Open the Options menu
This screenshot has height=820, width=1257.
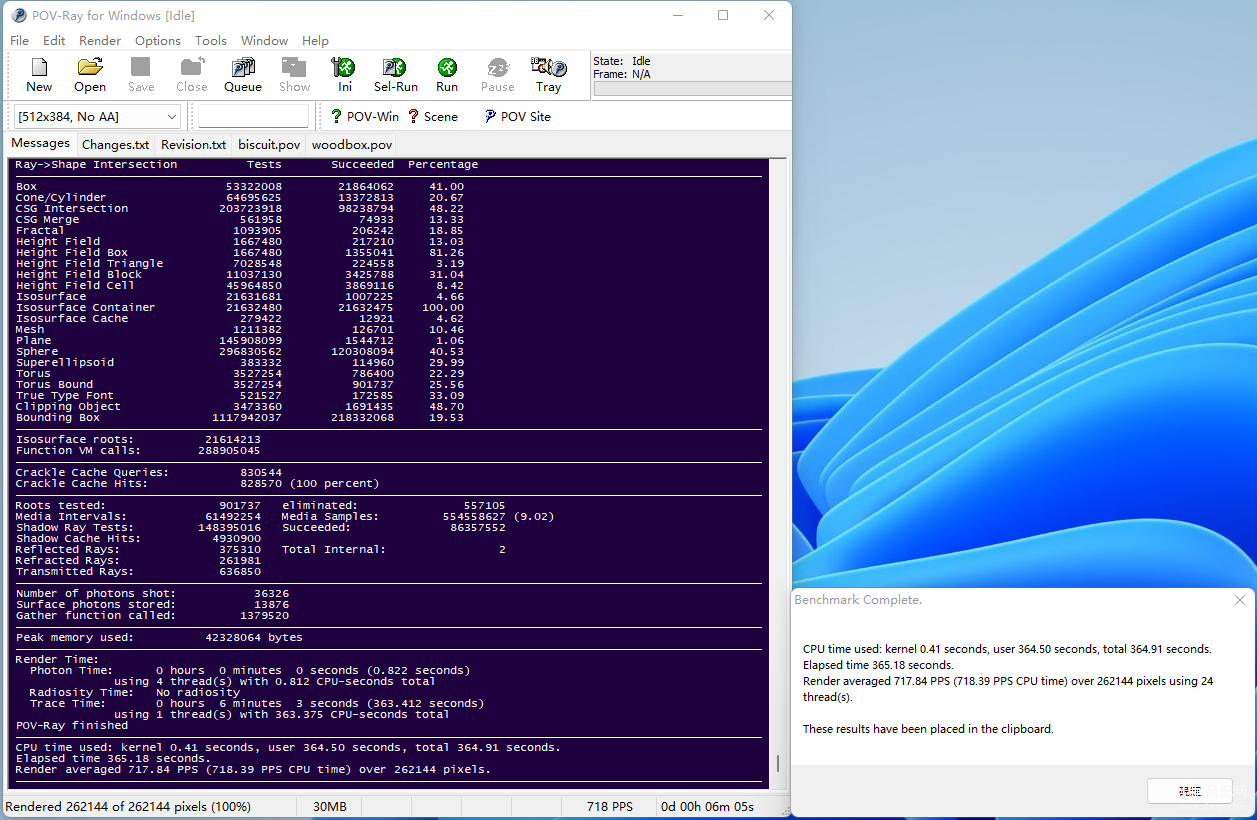click(x=158, y=41)
